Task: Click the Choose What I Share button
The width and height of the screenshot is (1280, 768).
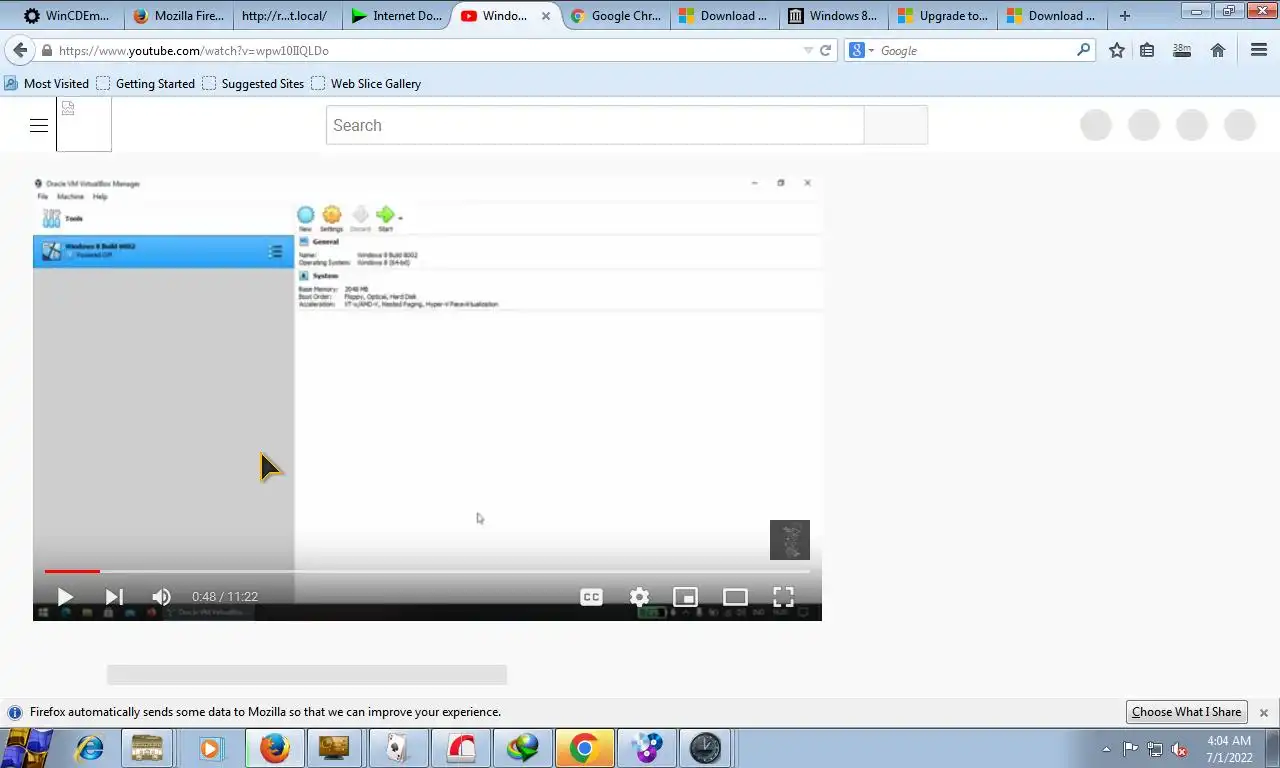Action: pos(1186,712)
